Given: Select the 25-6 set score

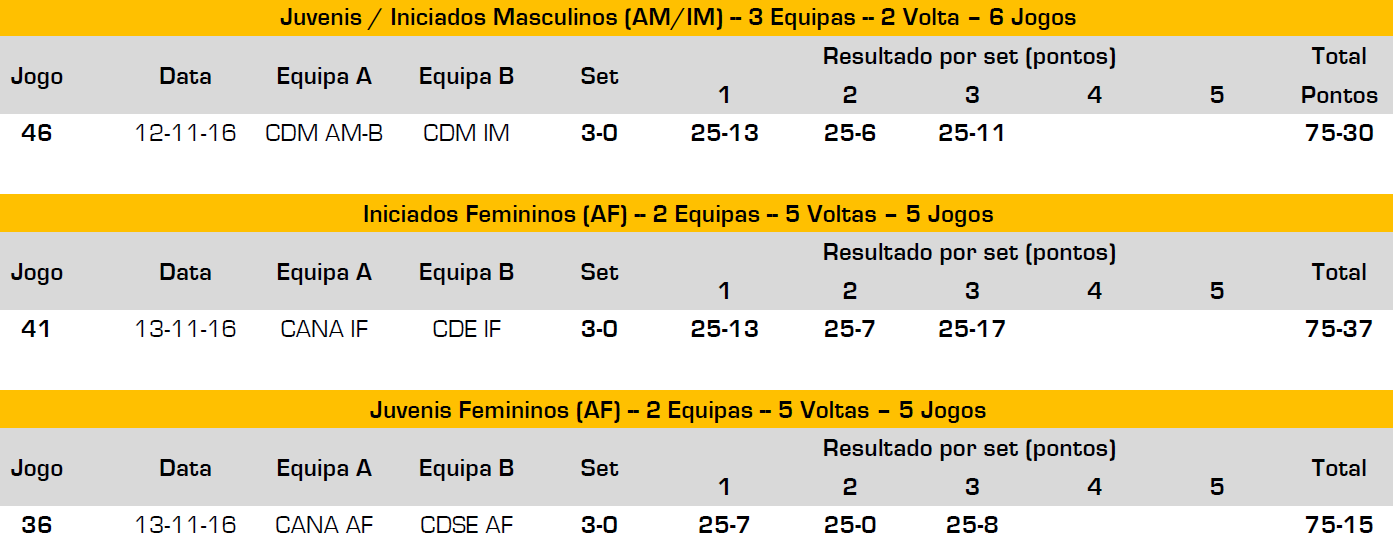Looking at the screenshot, I should tap(850, 133).
